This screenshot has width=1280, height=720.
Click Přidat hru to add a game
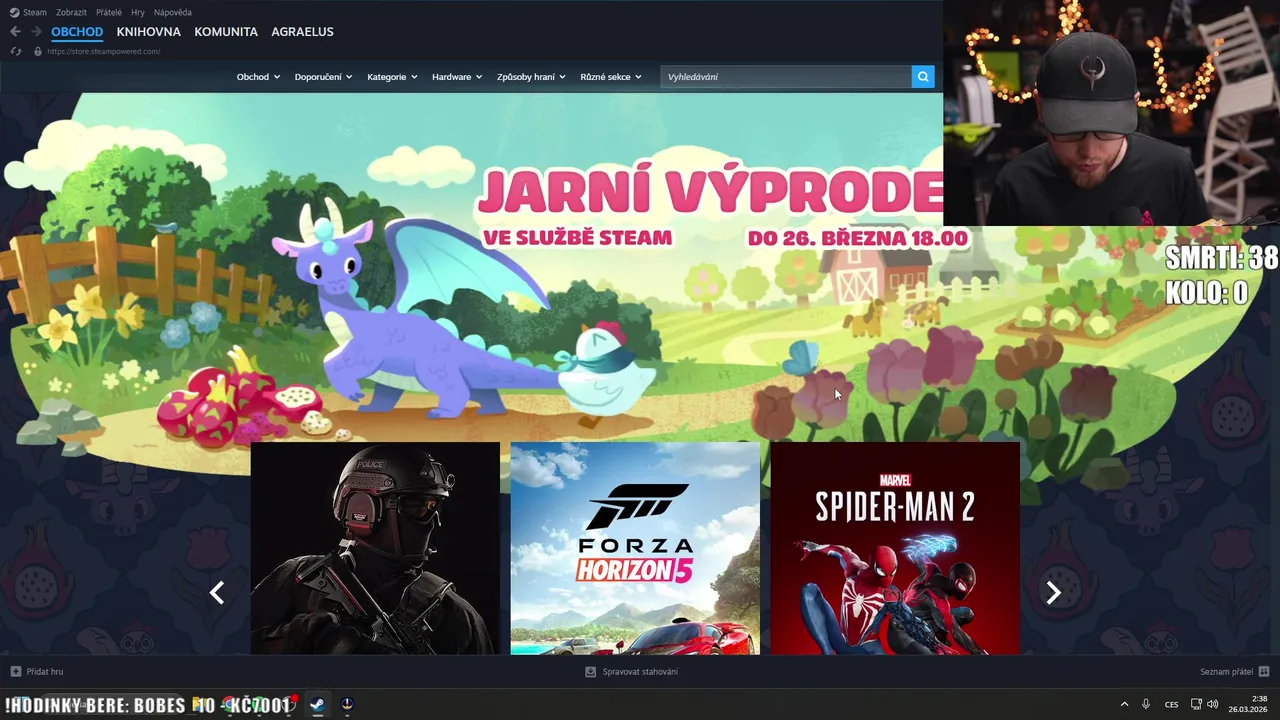(x=44, y=671)
